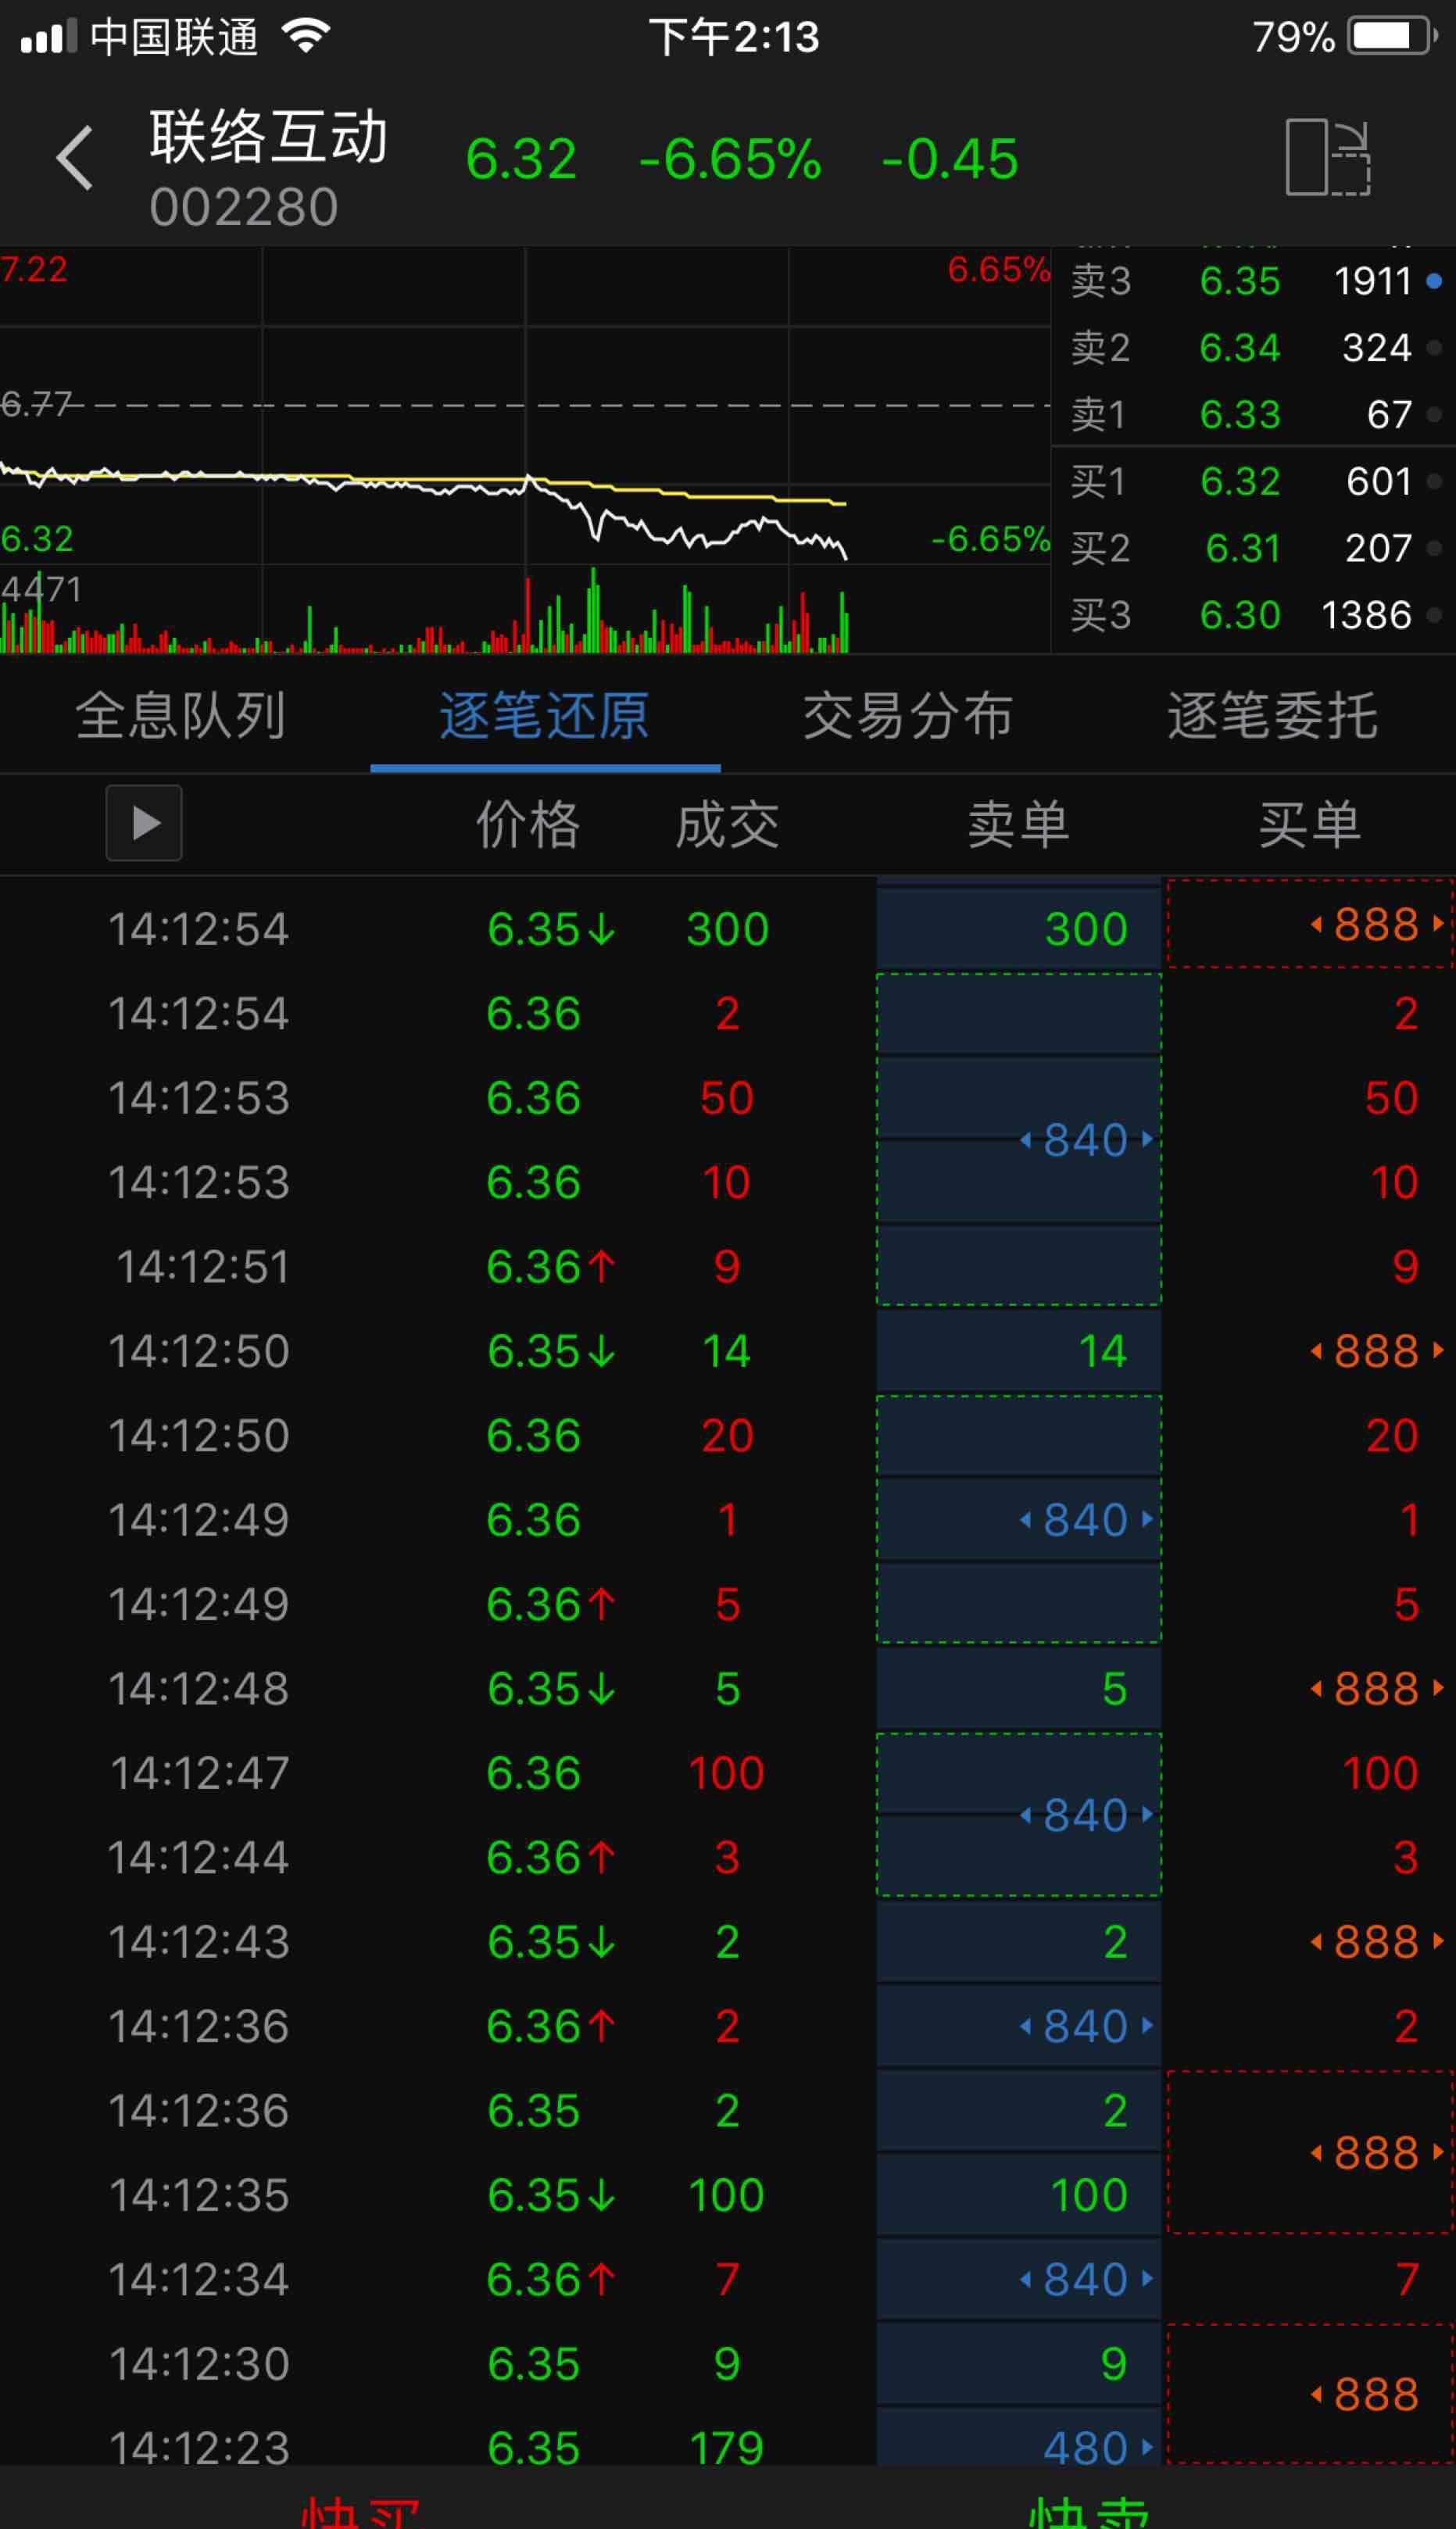Expand buy order 888 at 14:12:54

click(1376, 924)
